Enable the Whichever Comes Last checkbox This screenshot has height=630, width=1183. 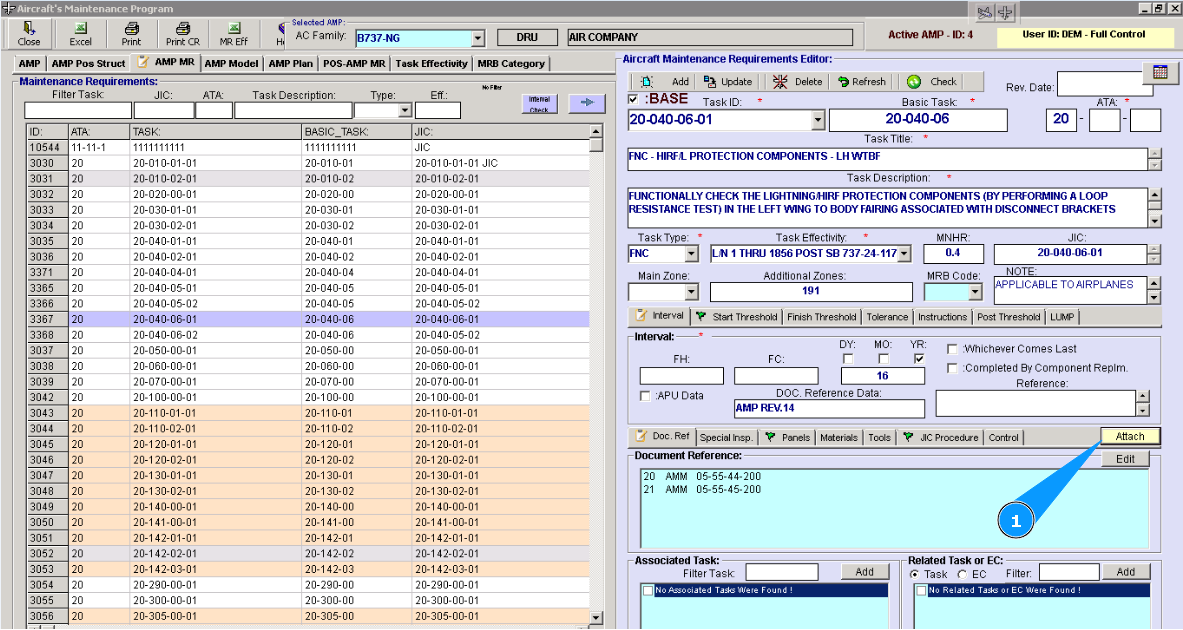[952, 349]
